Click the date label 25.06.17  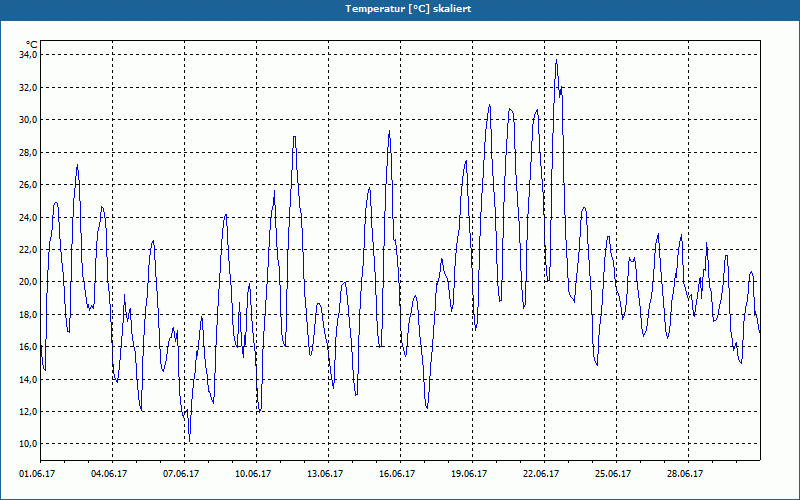613,474
